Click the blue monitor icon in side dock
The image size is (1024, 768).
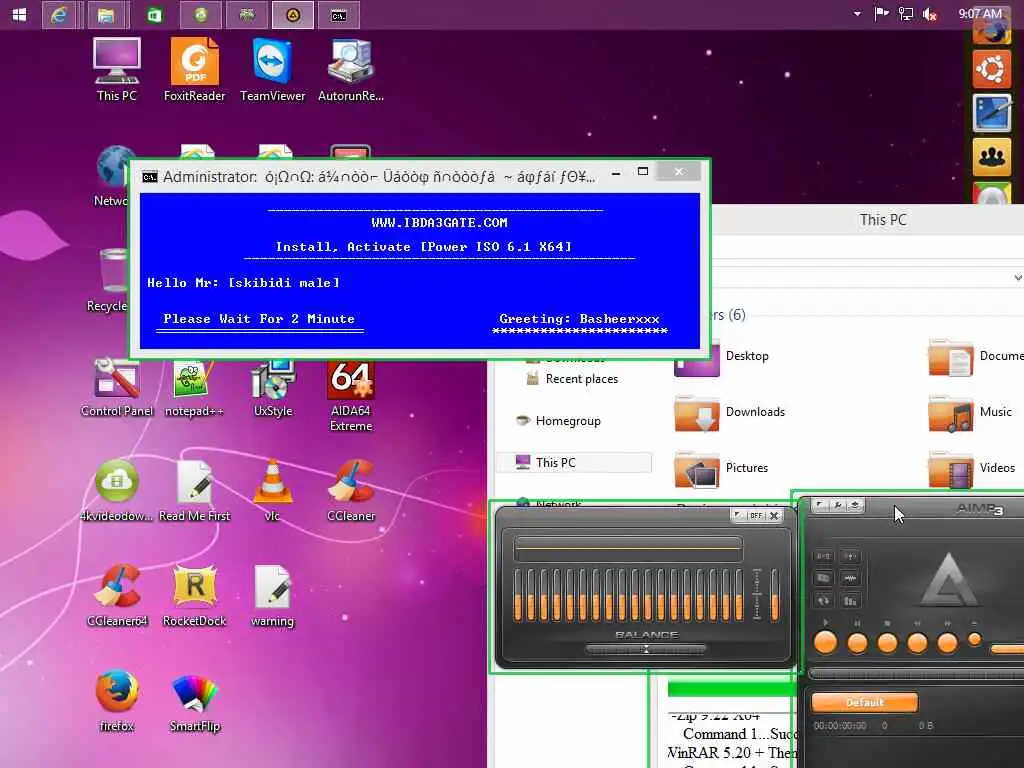pyautogui.click(x=991, y=112)
